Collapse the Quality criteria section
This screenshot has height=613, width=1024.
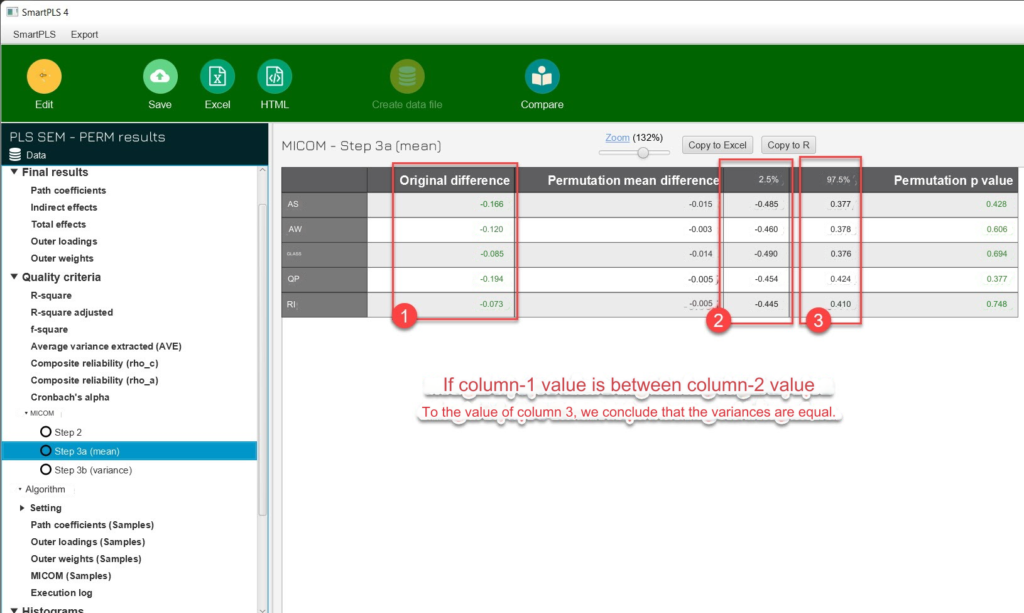(14, 277)
